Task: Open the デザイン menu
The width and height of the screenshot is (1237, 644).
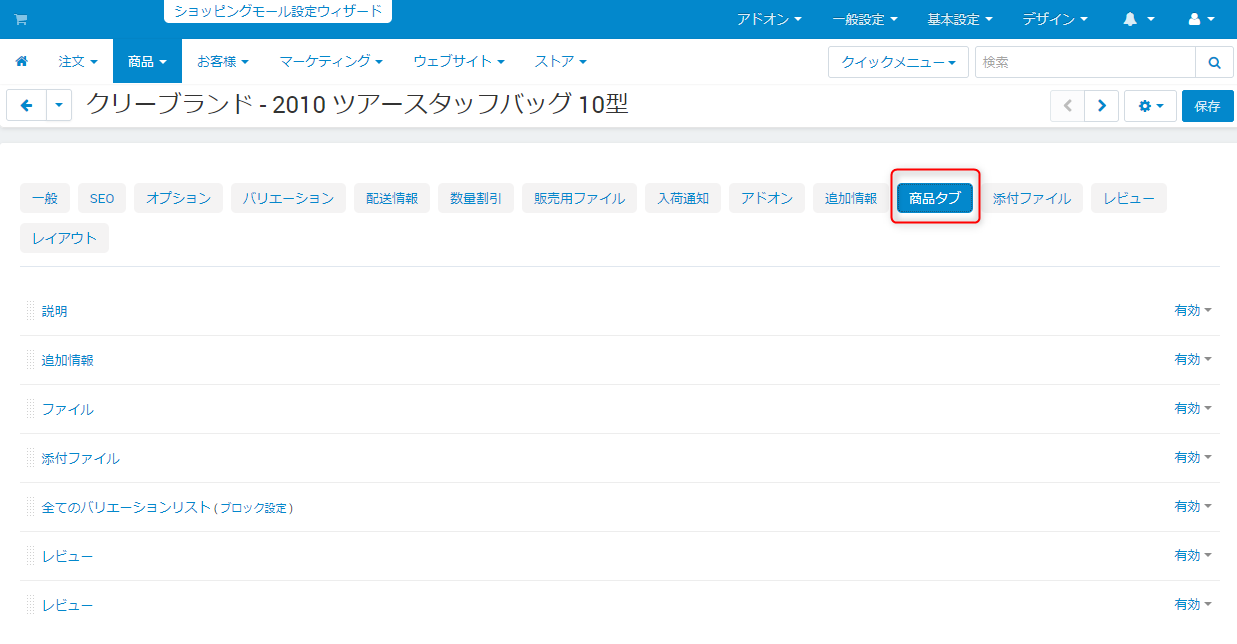Action: click(x=1055, y=19)
